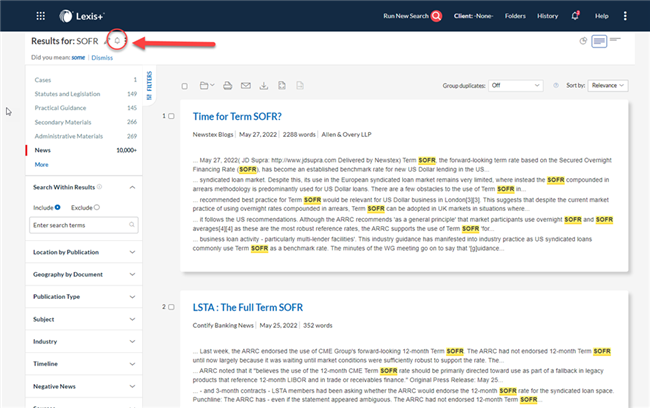Select the Include radio button

[58, 207]
